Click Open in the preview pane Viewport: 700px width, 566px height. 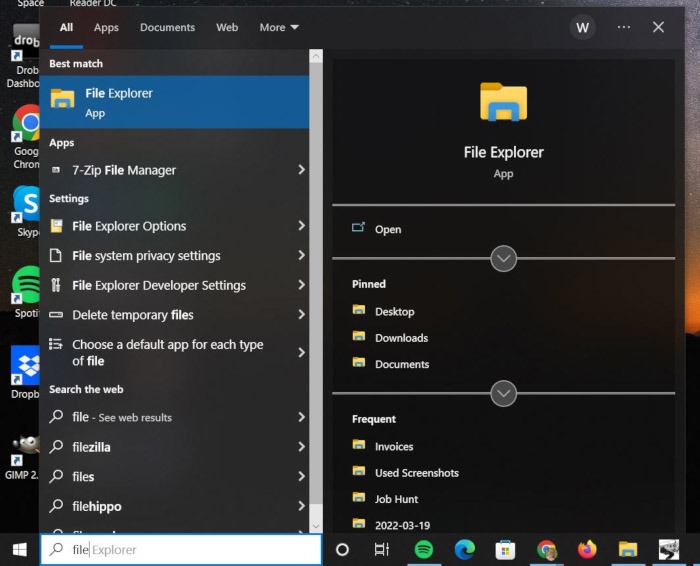[x=388, y=229]
